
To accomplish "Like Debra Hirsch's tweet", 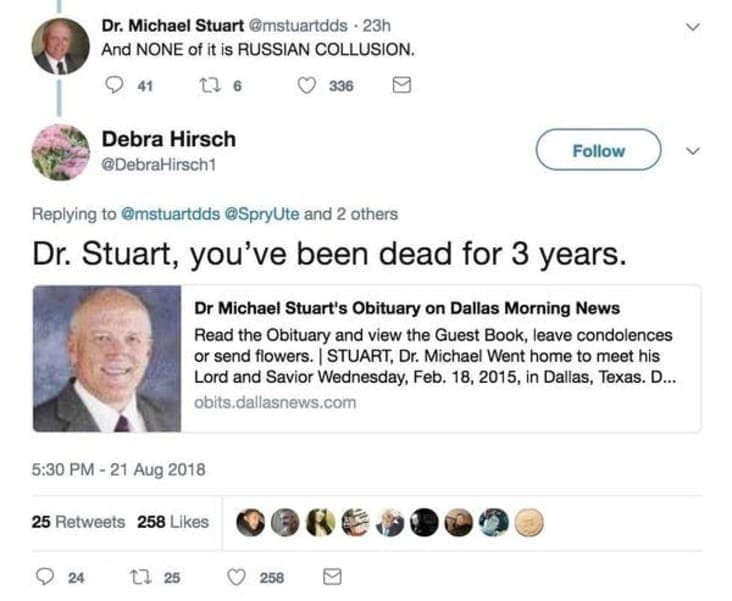I will [237, 577].
